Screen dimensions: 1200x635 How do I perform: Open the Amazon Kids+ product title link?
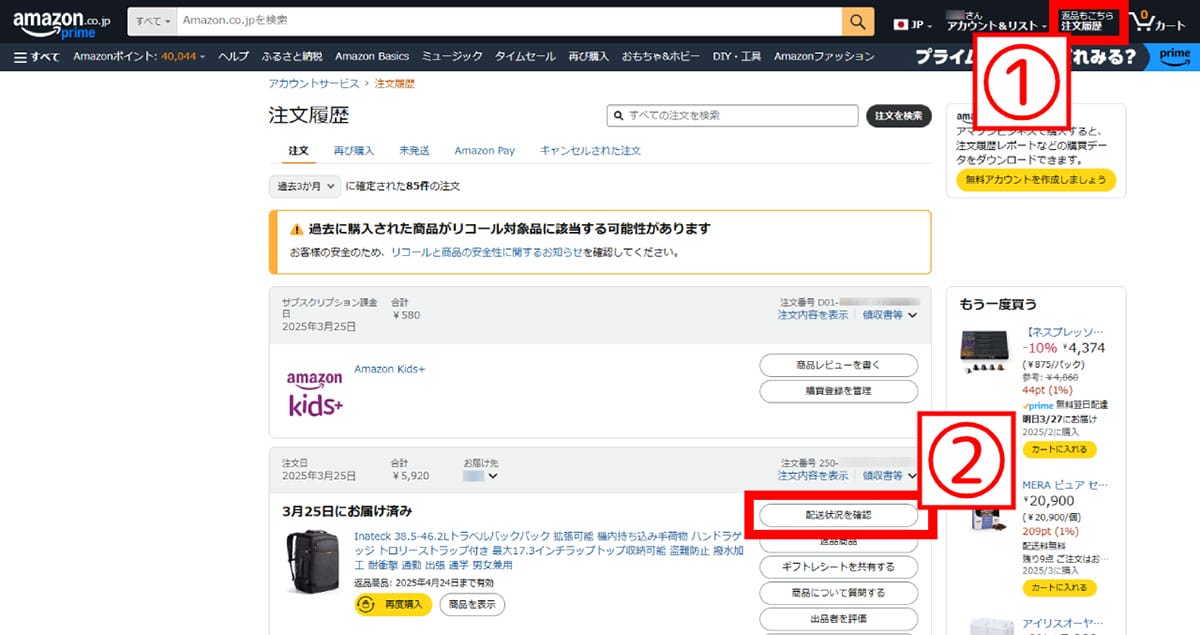point(390,370)
